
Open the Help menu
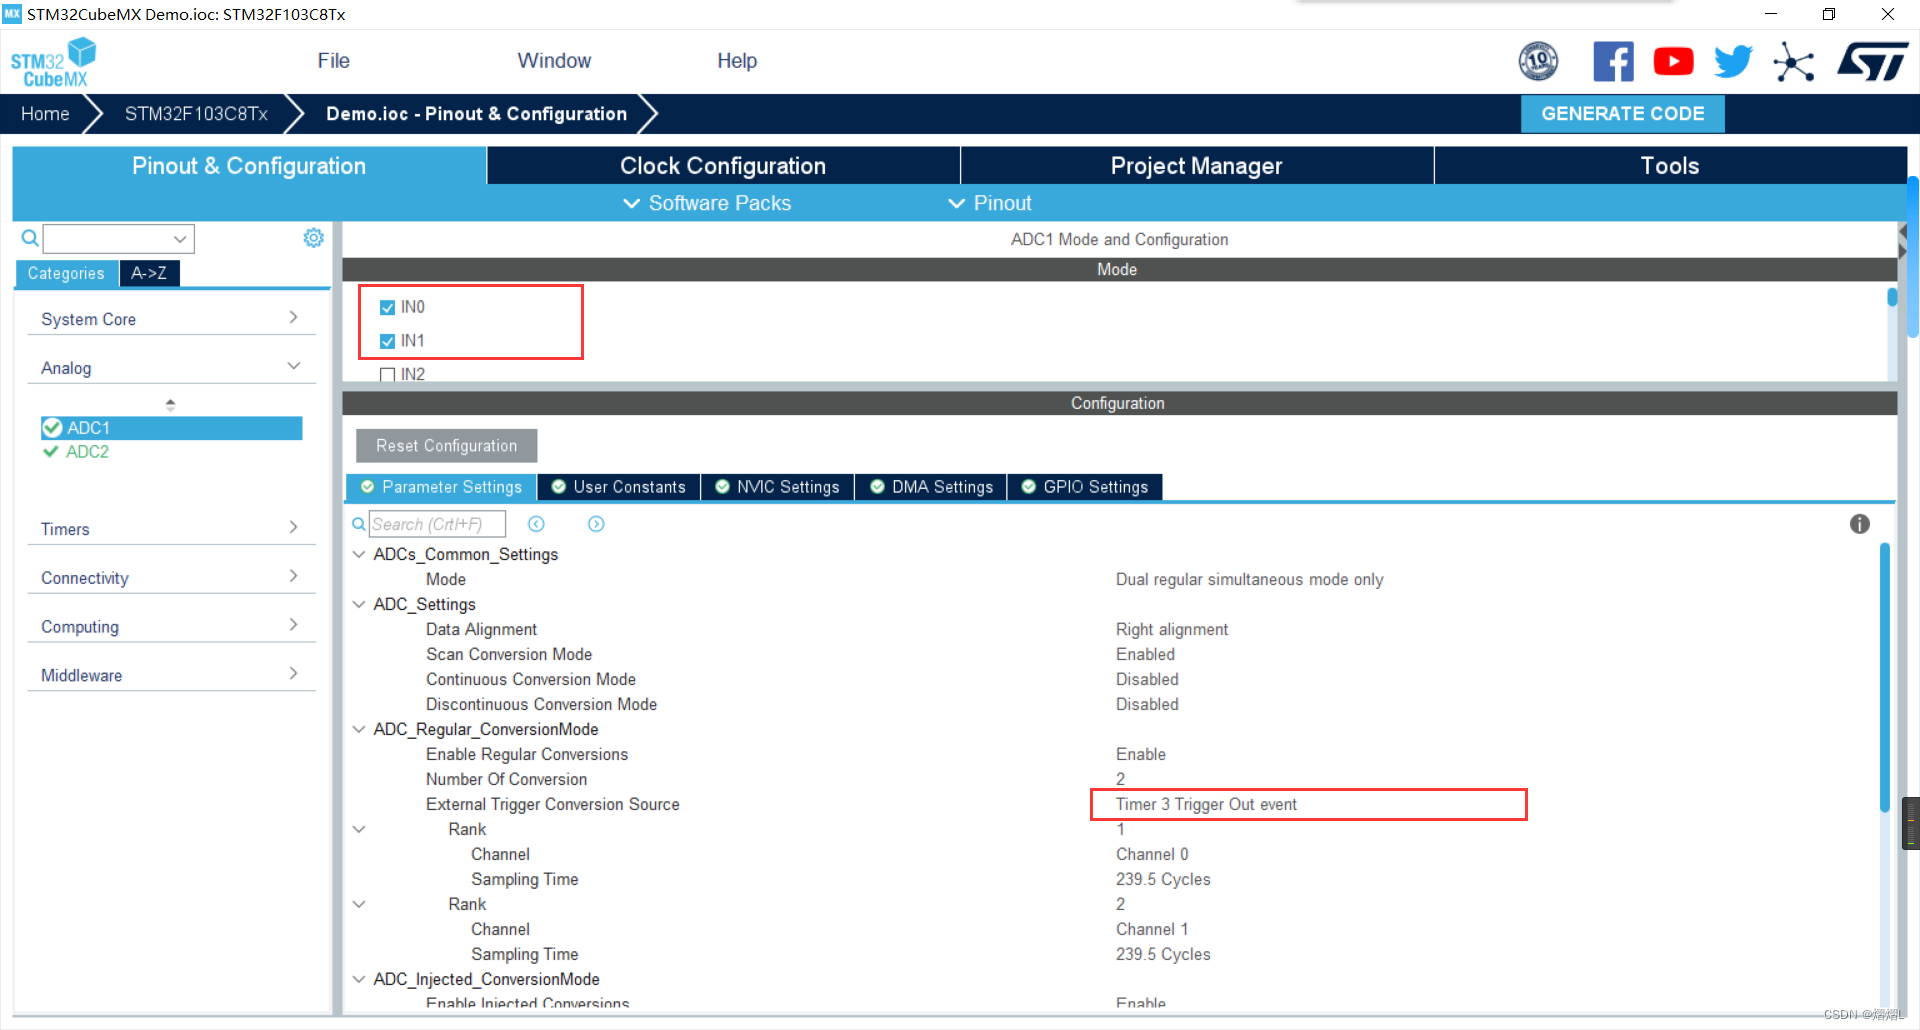pos(737,61)
